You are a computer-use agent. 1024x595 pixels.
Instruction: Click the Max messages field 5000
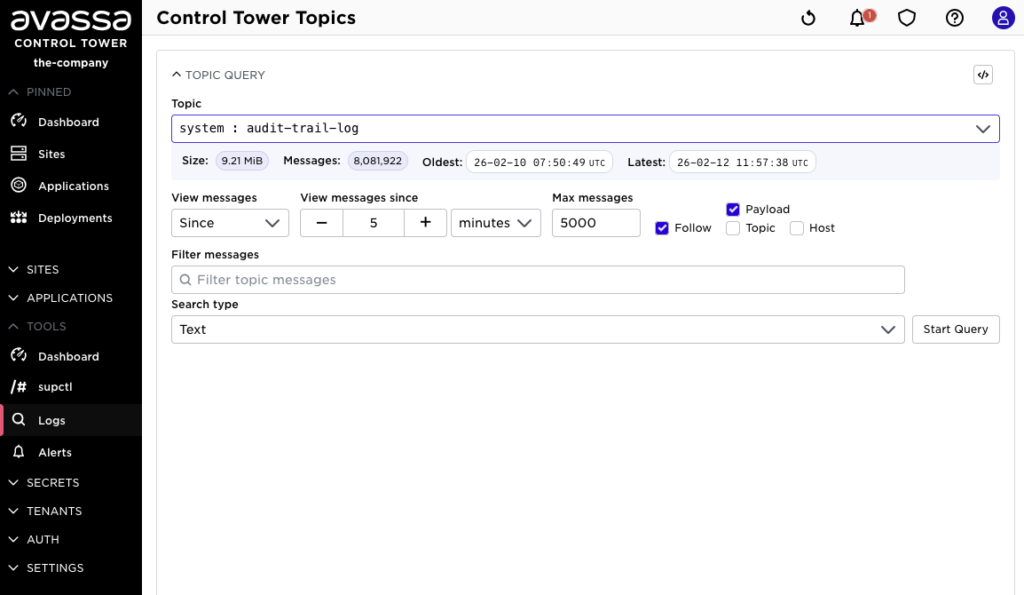click(x=596, y=223)
